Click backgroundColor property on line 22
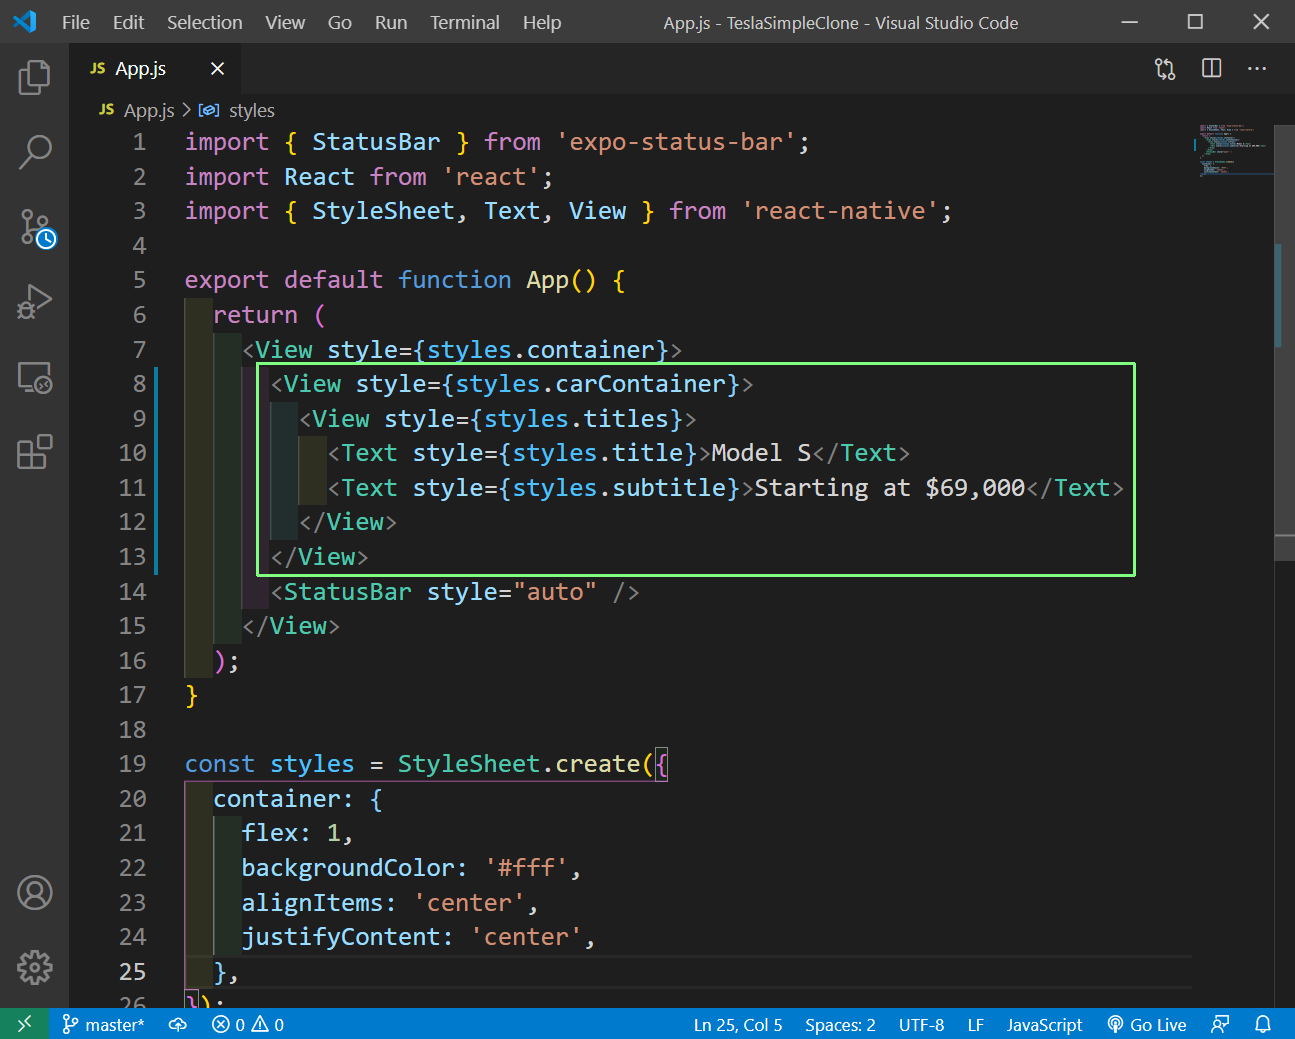The width and height of the screenshot is (1295, 1039). (x=348, y=868)
